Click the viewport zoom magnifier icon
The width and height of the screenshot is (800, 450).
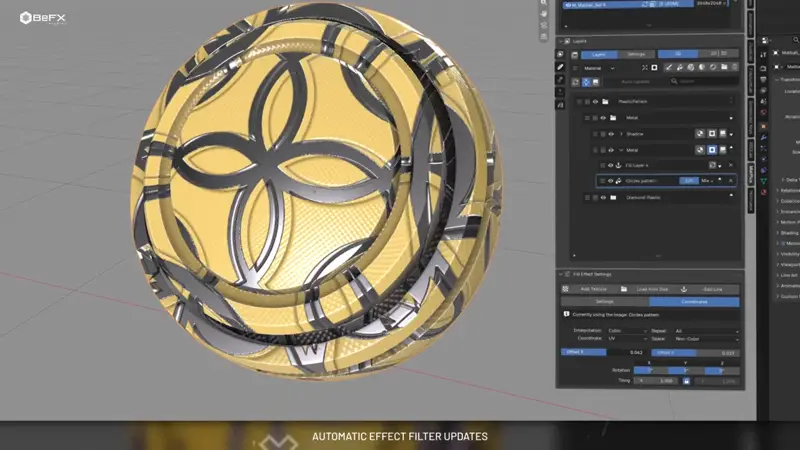[x=544, y=3]
